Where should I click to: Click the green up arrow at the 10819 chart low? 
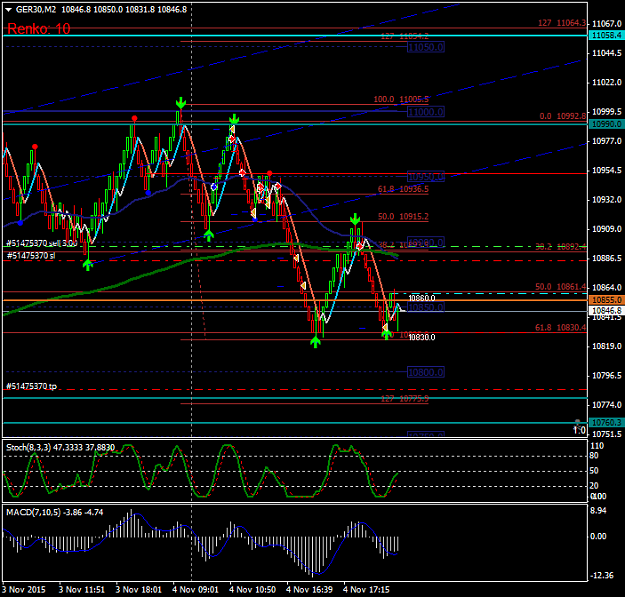pyautogui.click(x=316, y=342)
